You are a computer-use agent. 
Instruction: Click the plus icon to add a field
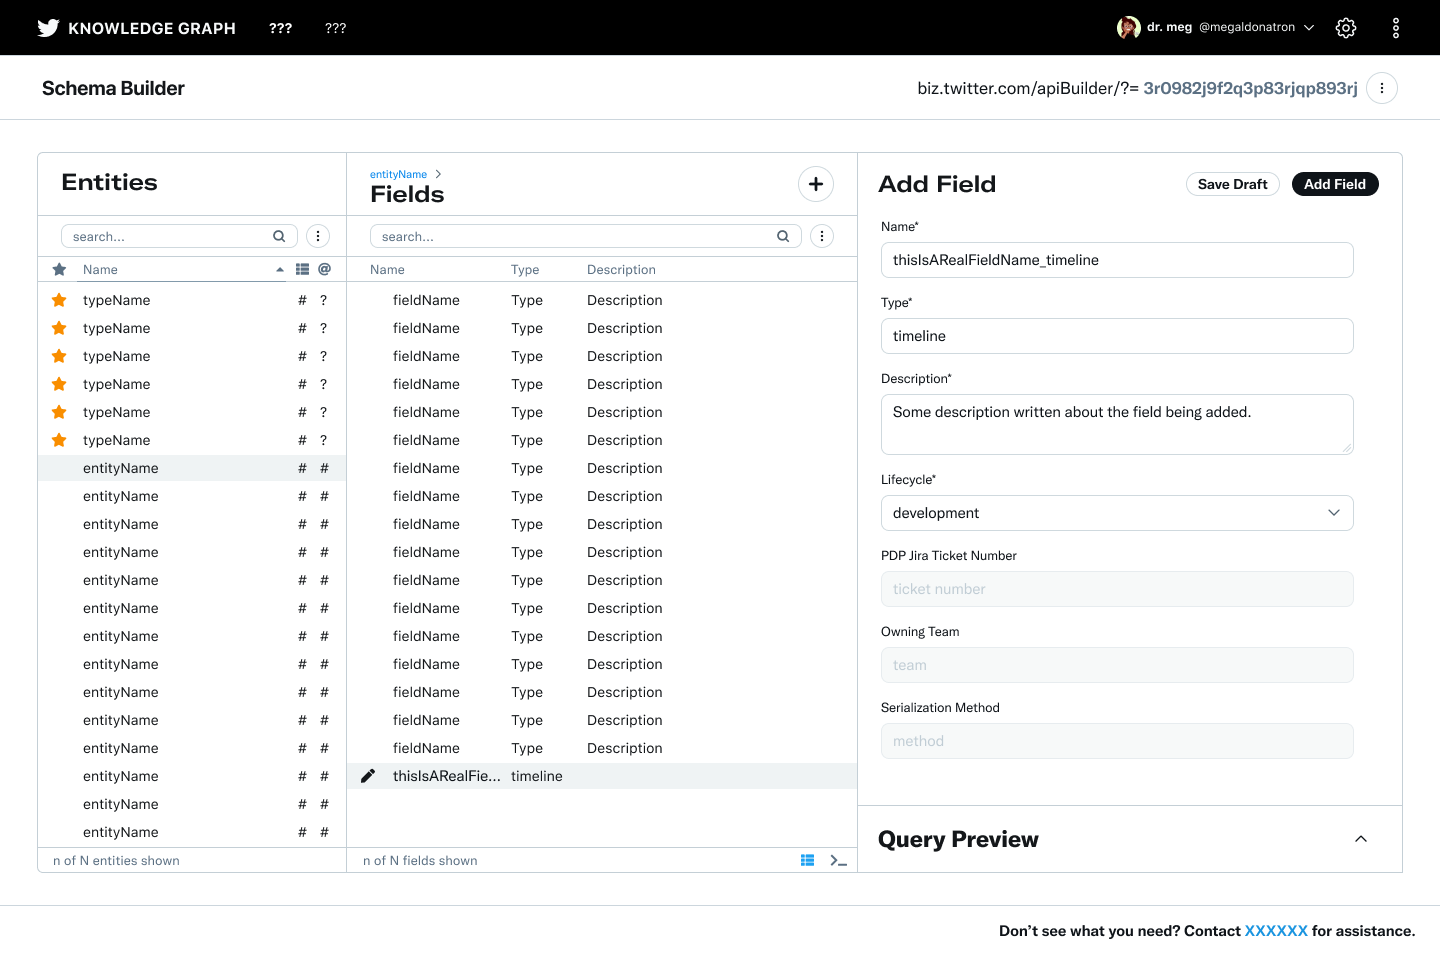pos(816,184)
